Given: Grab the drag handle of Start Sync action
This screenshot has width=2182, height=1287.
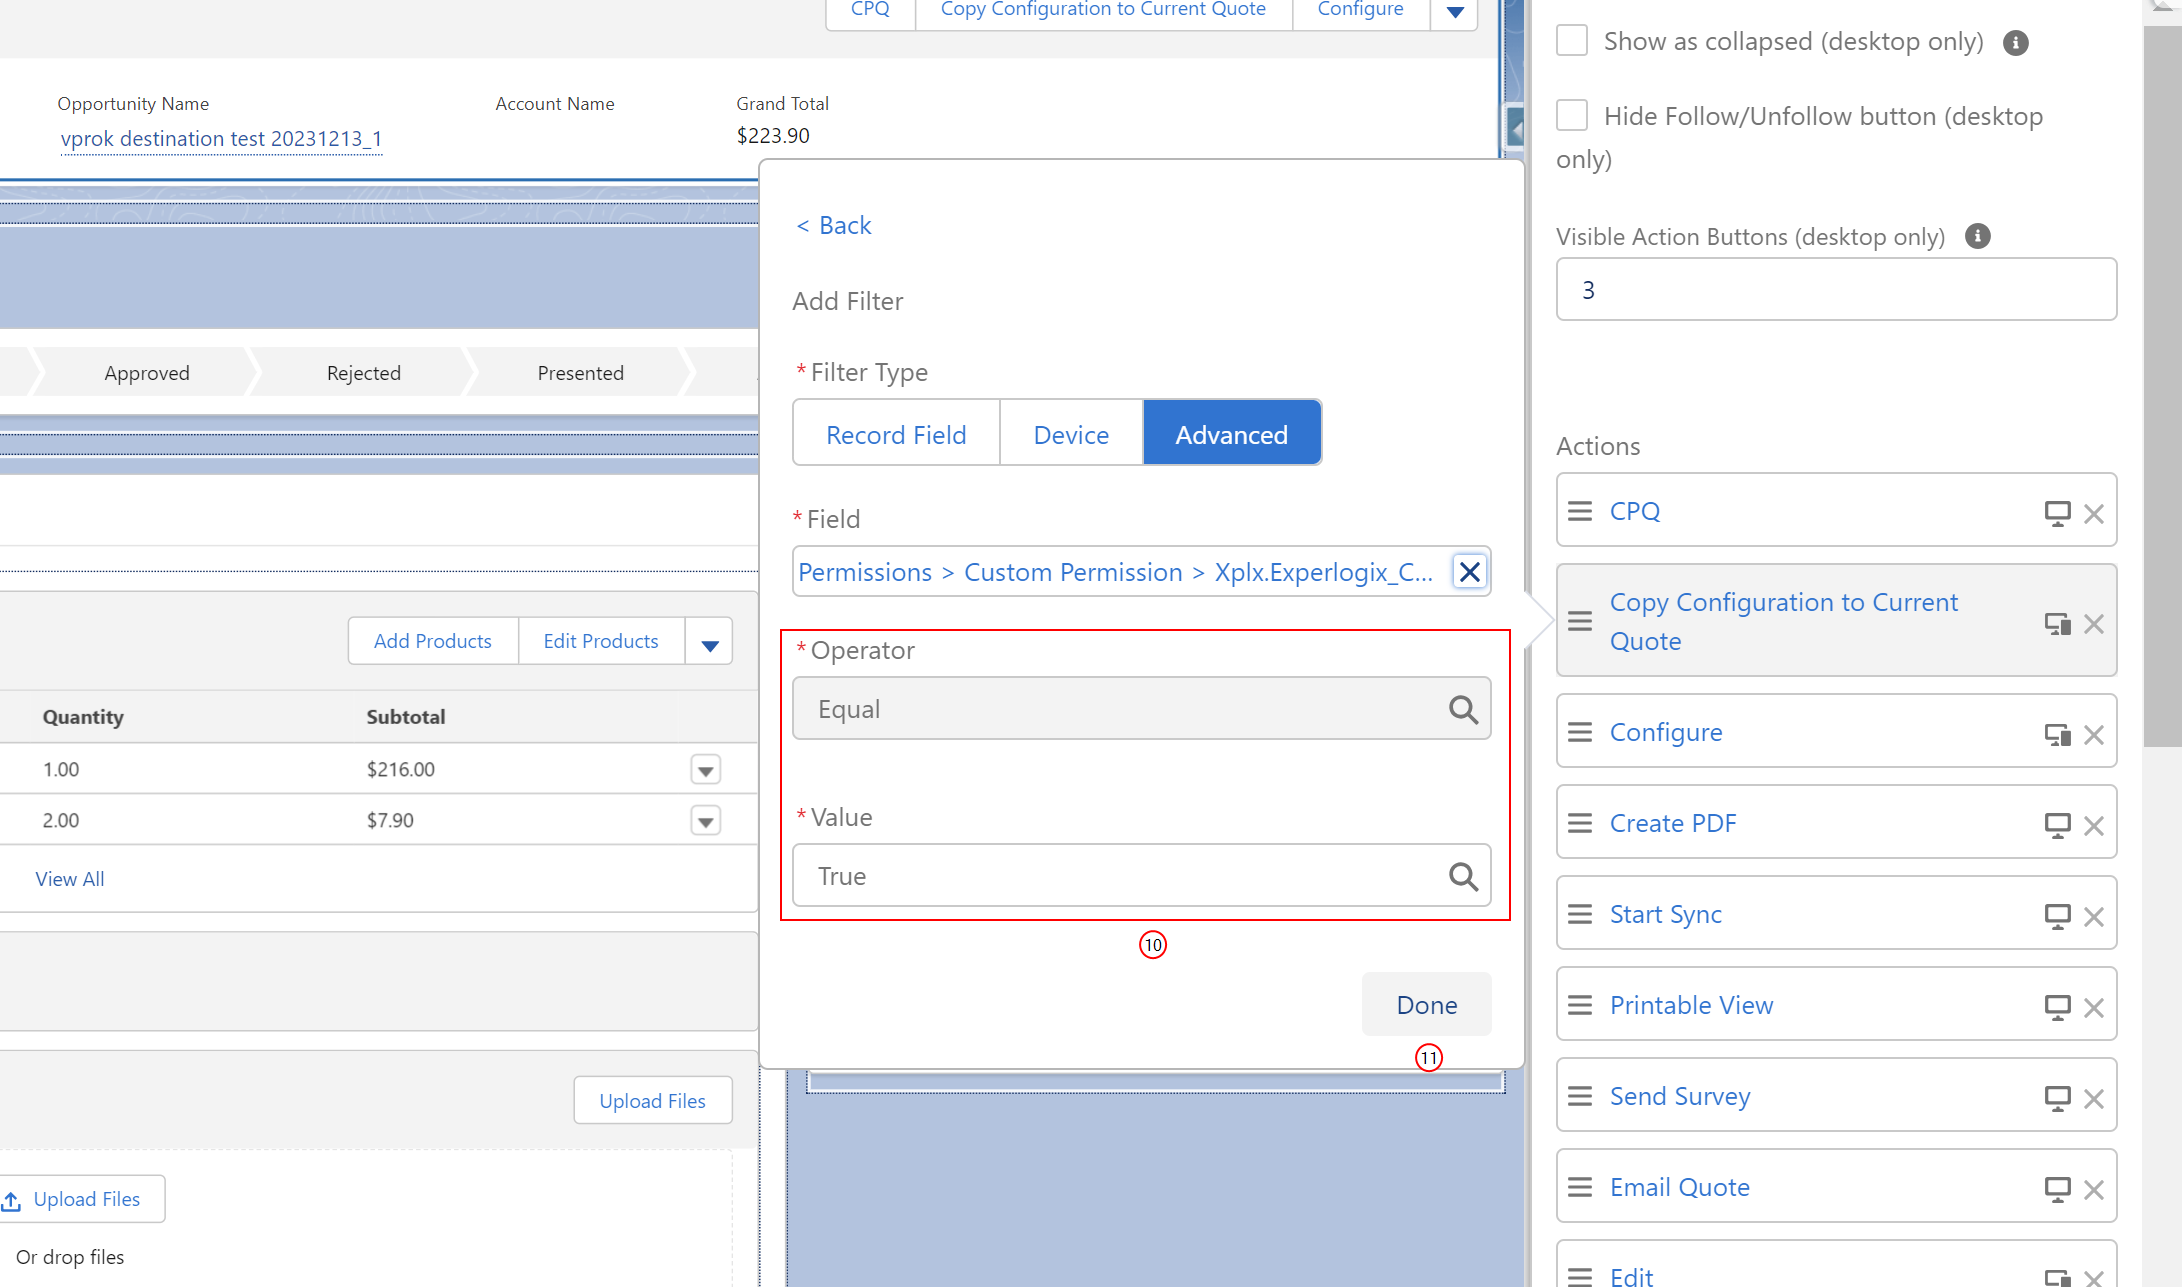Looking at the screenshot, I should tap(1580, 914).
